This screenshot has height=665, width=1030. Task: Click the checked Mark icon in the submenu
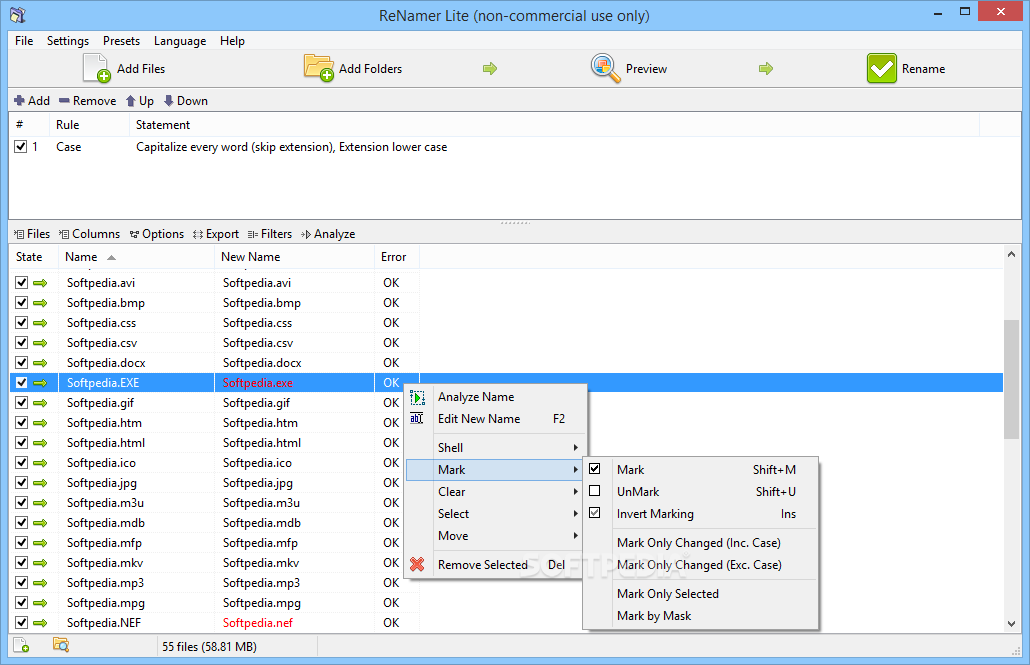coord(595,469)
